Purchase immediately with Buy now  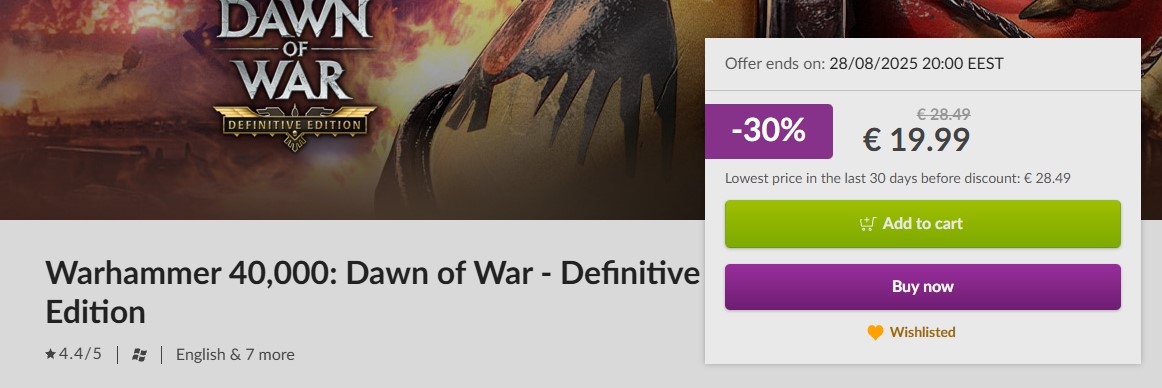(923, 287)
